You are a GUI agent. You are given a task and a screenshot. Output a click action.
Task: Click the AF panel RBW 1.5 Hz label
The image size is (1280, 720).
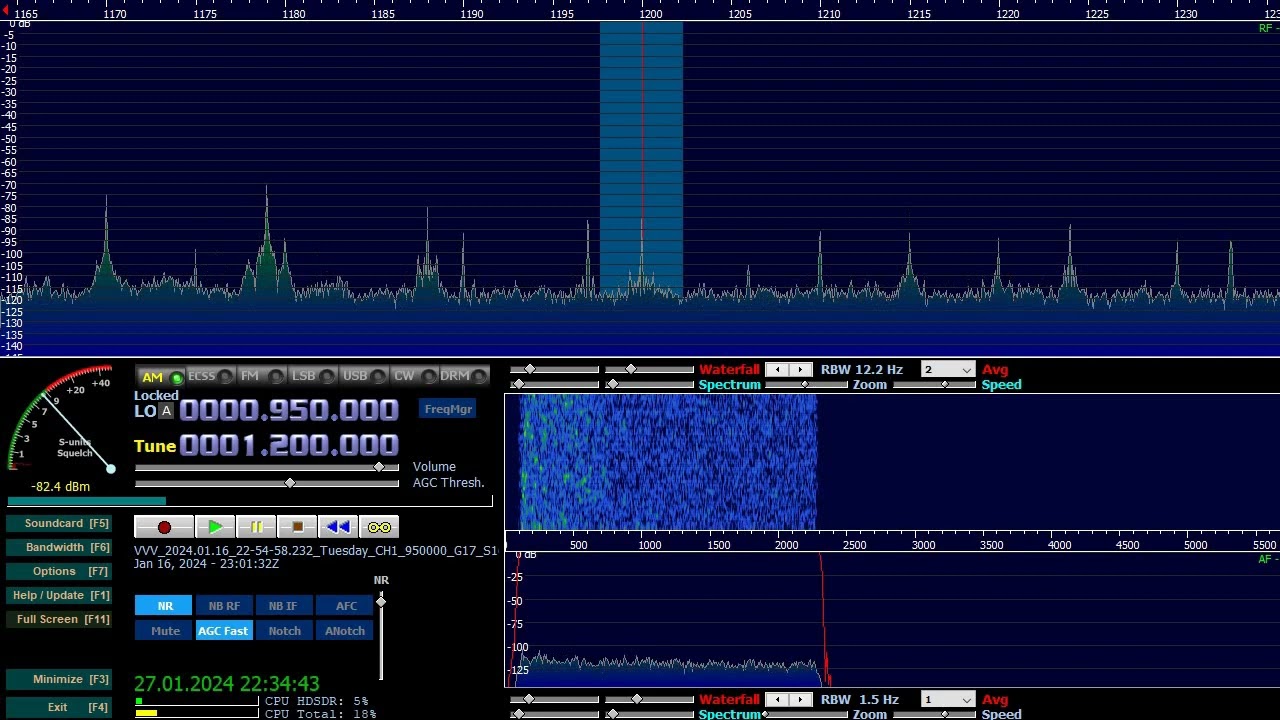click(860, 700)
